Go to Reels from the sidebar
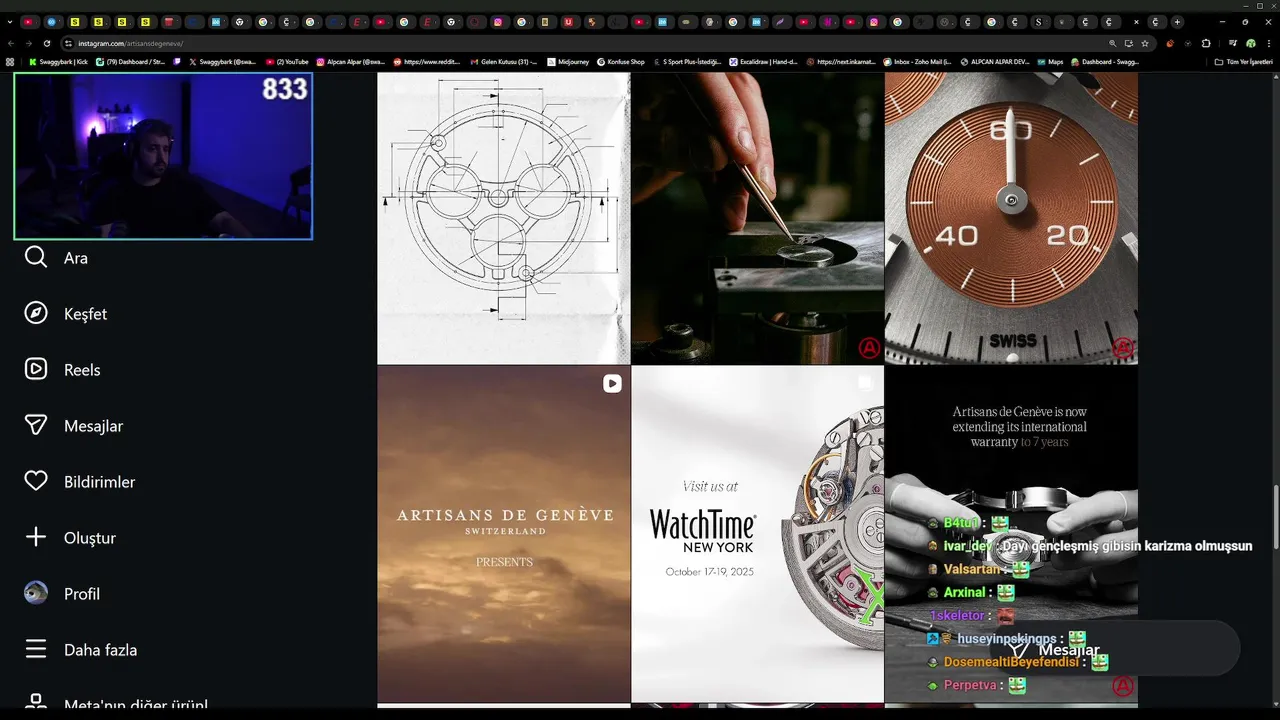 tap(62, 370)
